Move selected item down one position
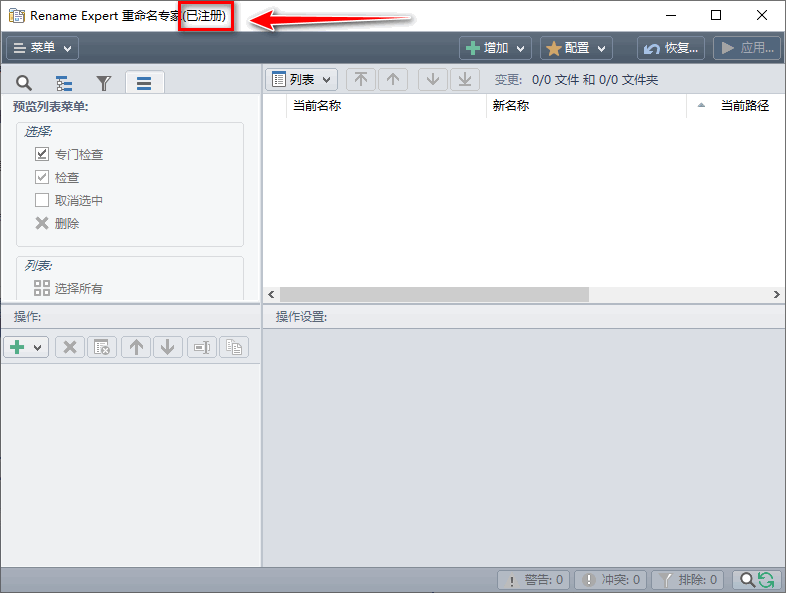The image size is (786, 593). [x=433, y=79]
